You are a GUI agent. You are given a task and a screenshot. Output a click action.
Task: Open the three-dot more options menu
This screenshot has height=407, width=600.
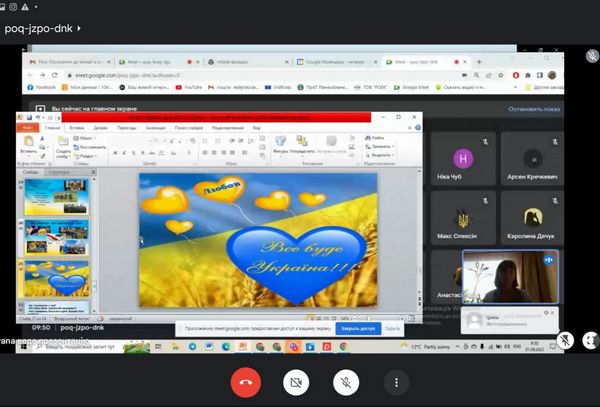tap(396, 382)
